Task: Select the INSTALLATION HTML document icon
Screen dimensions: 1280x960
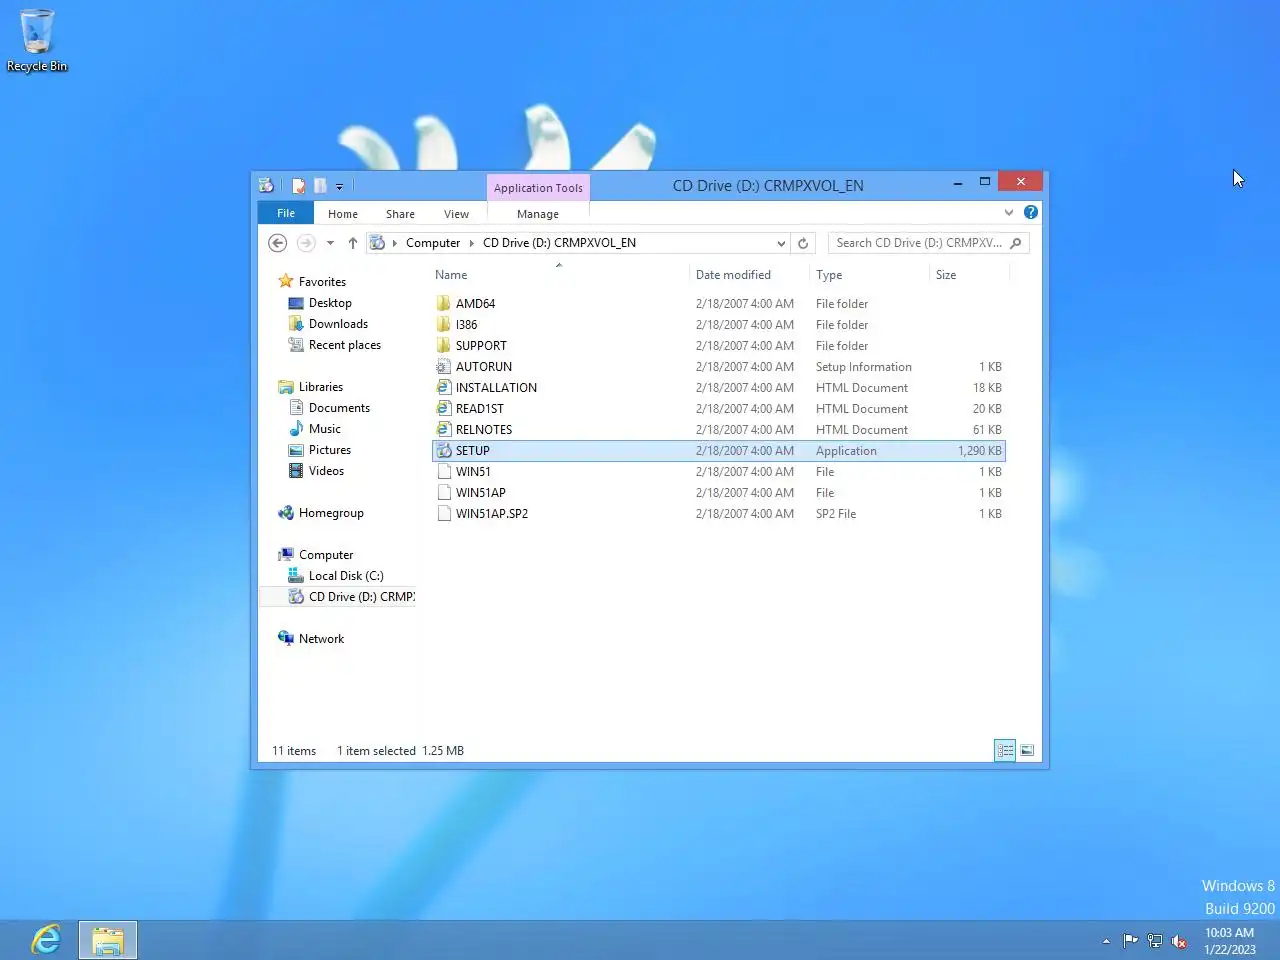Action: point(444,387)
